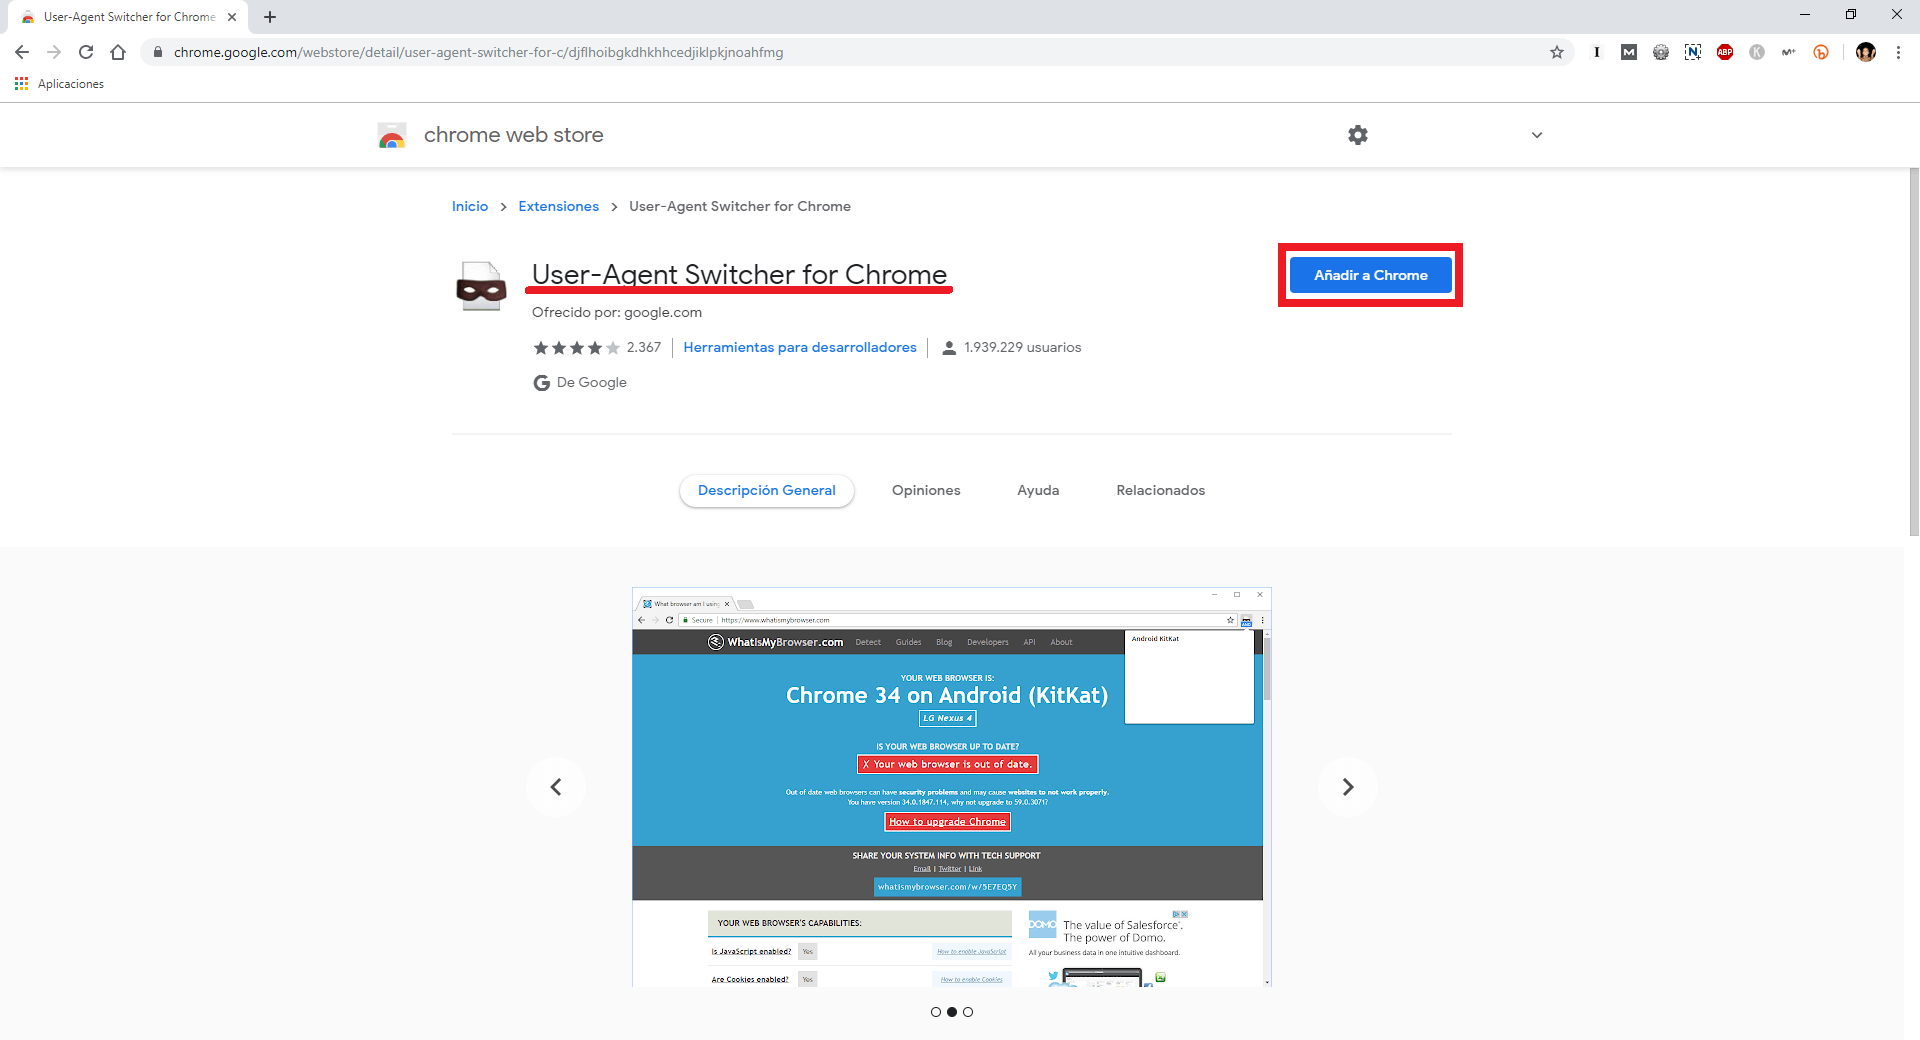Select the third carousel dot
The width and height of the screenshot is (1920, 1040).
[x=968, y=1012]
